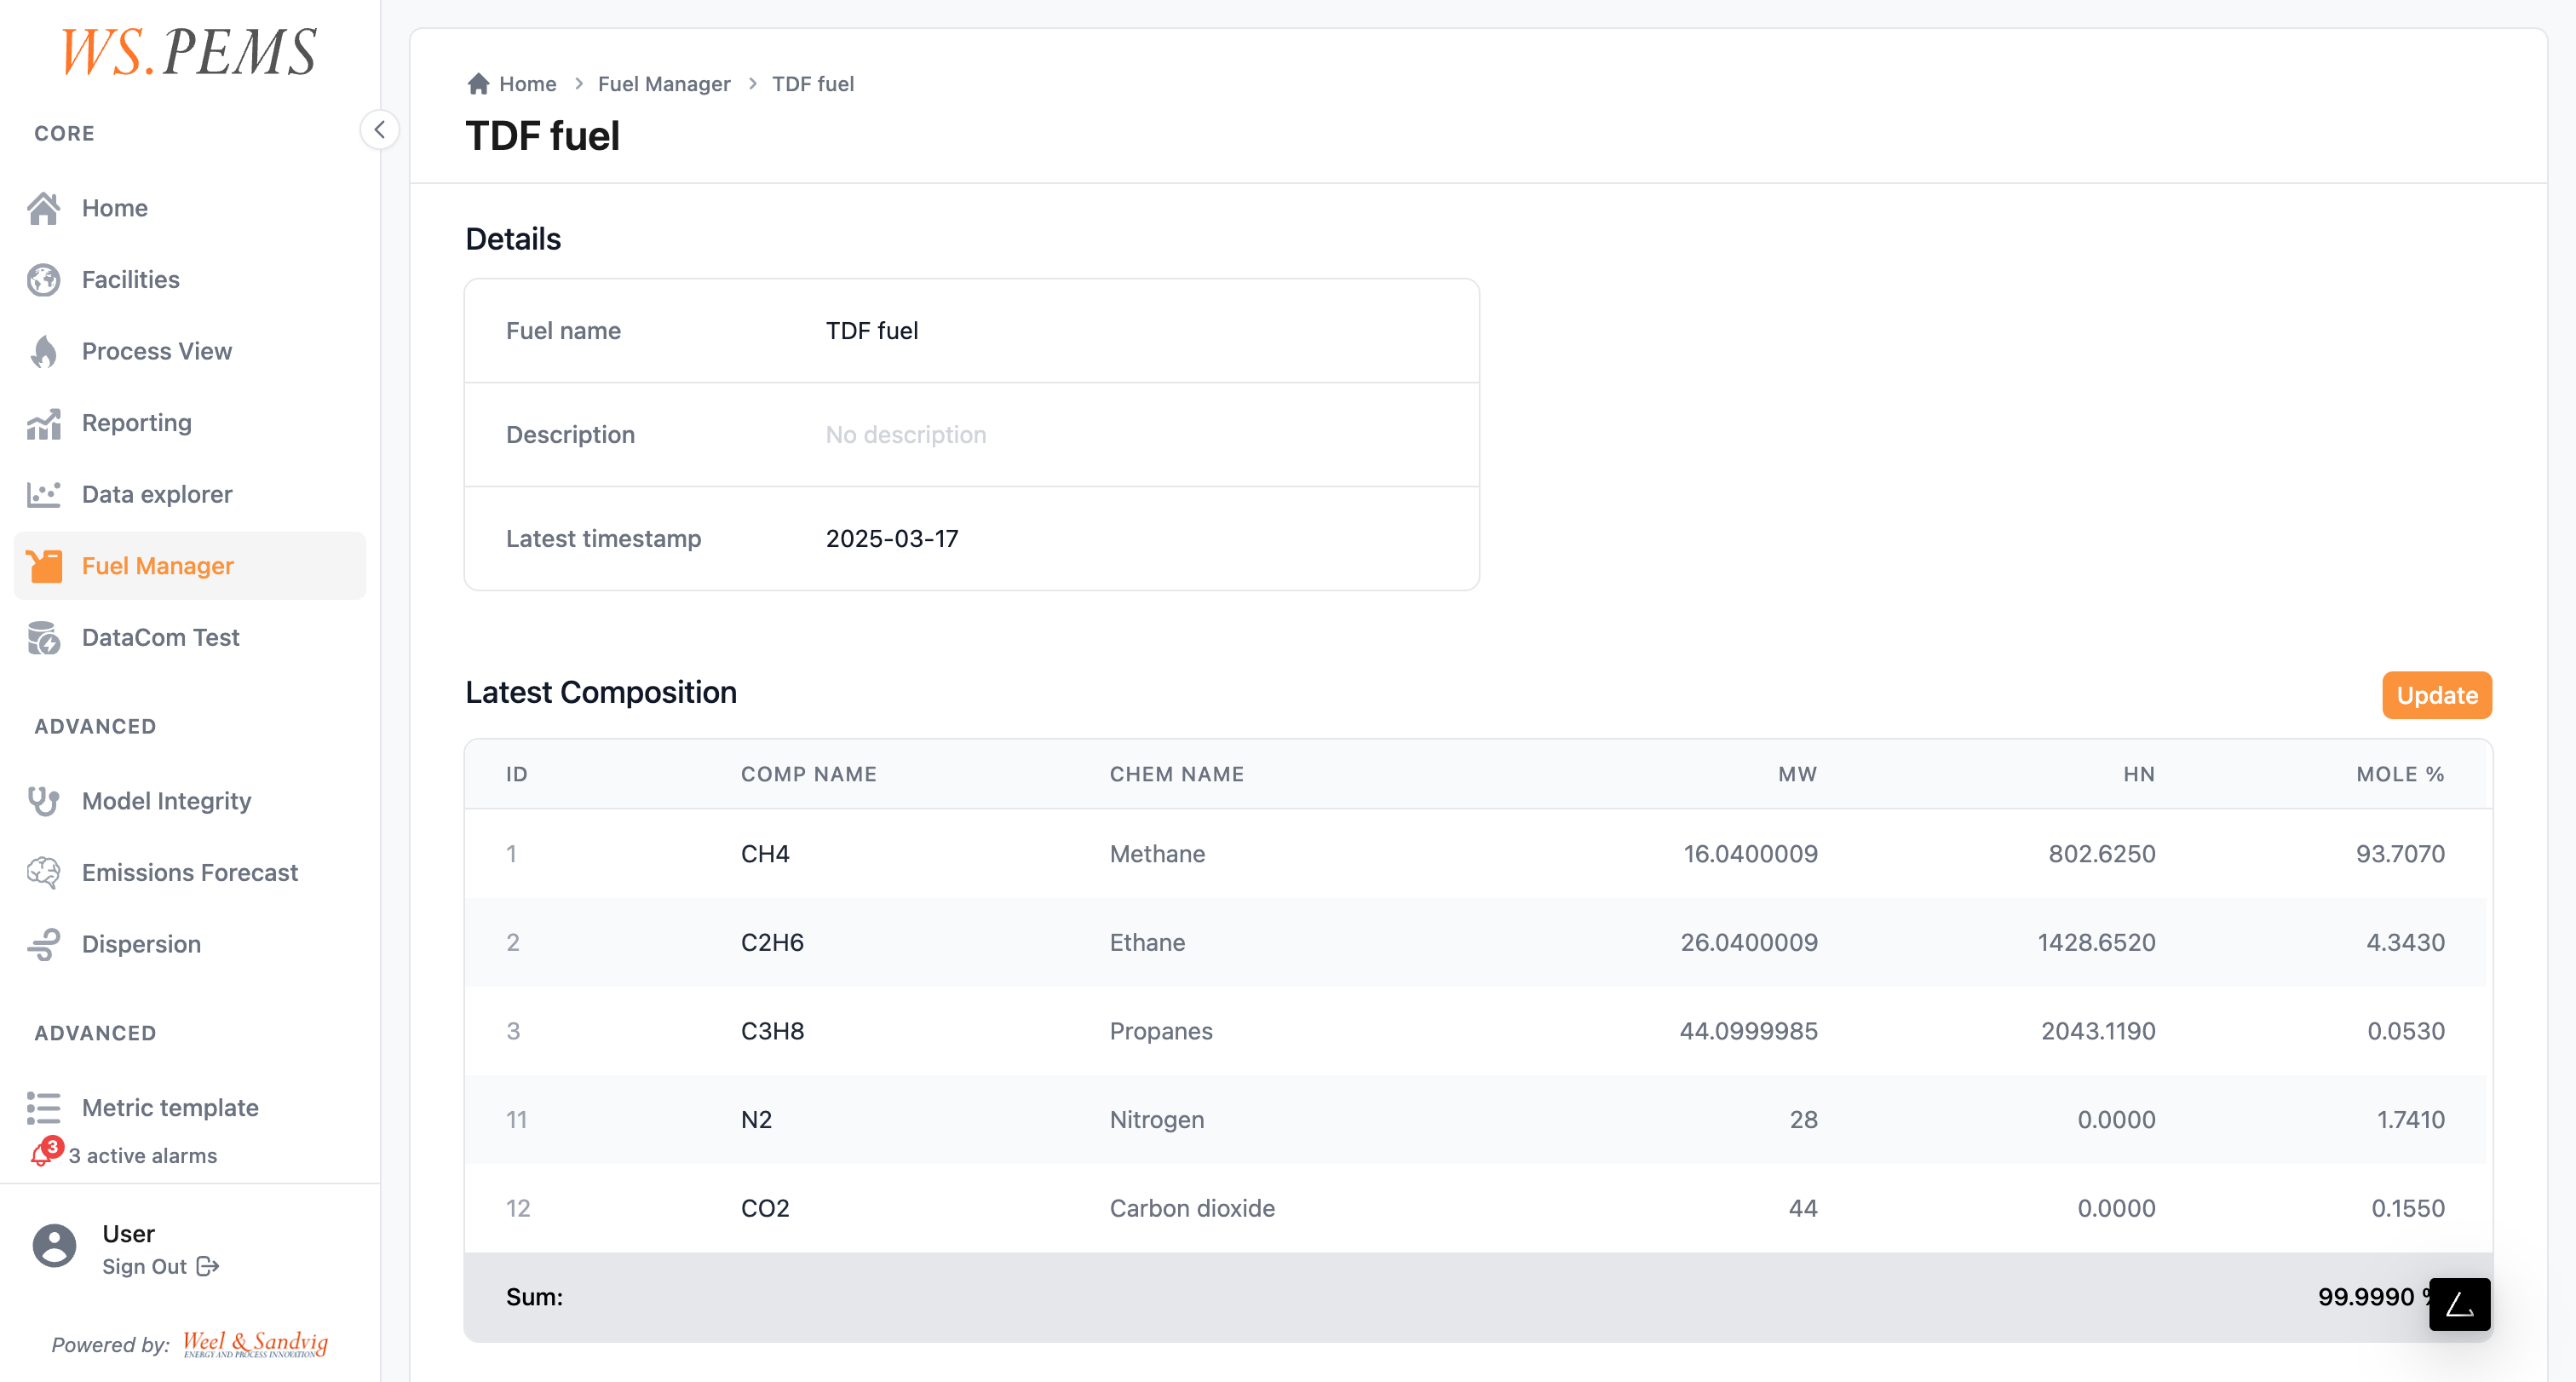Click the Nitrogen row chem name

click(x=1156, y=1119)
